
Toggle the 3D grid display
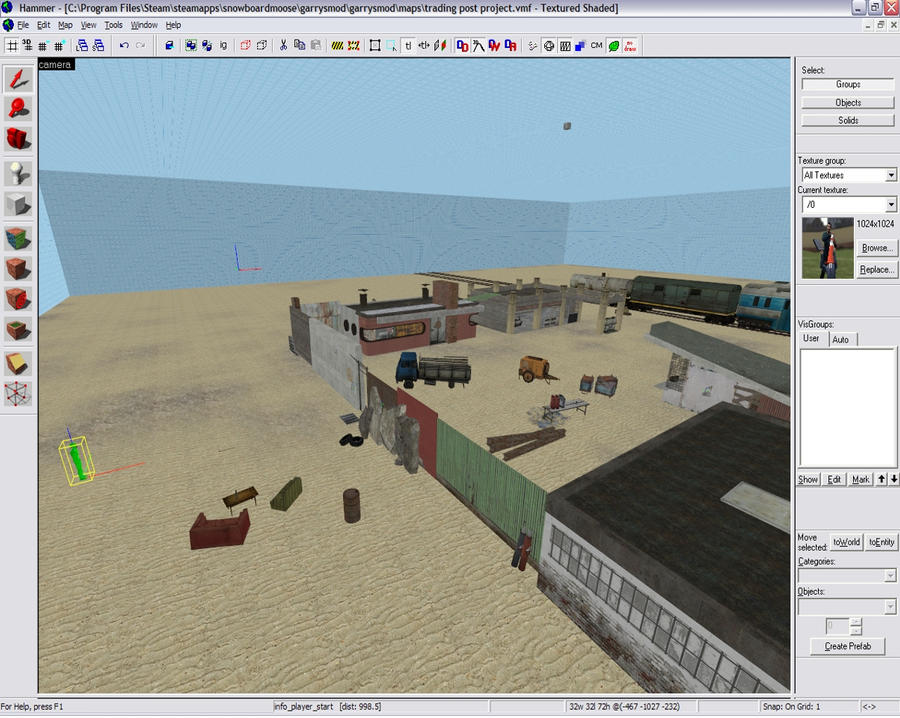[27, 45]
